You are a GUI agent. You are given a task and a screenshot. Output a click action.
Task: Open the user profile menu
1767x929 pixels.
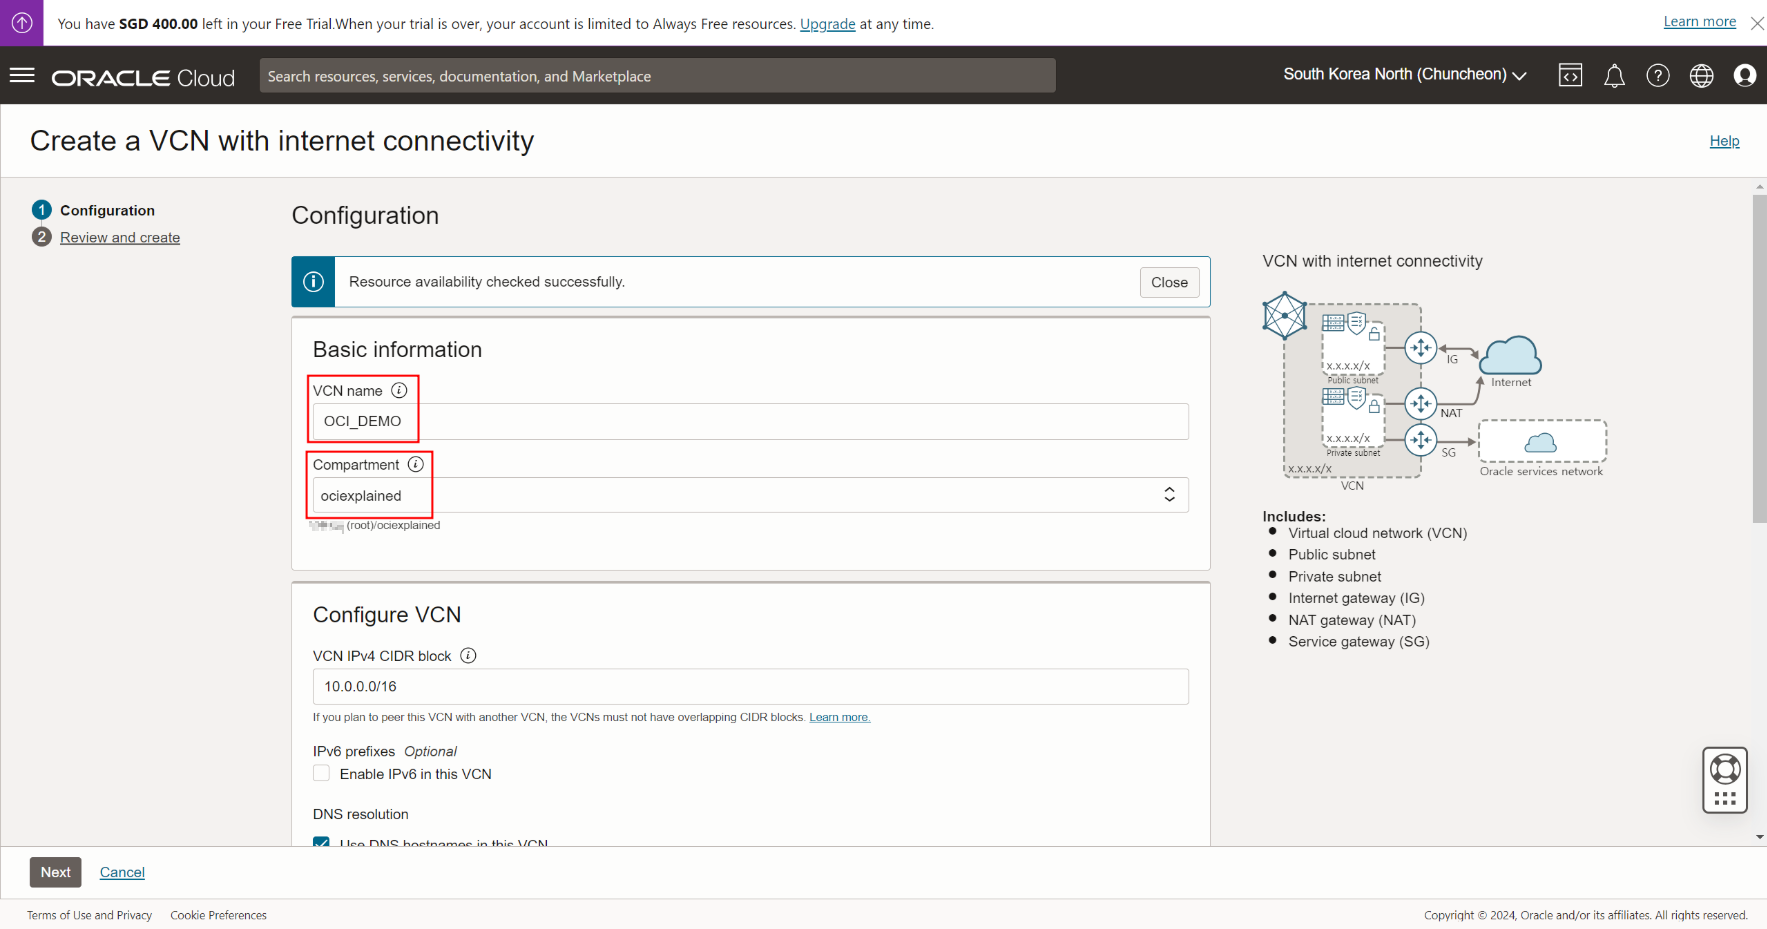[1745, 75]
